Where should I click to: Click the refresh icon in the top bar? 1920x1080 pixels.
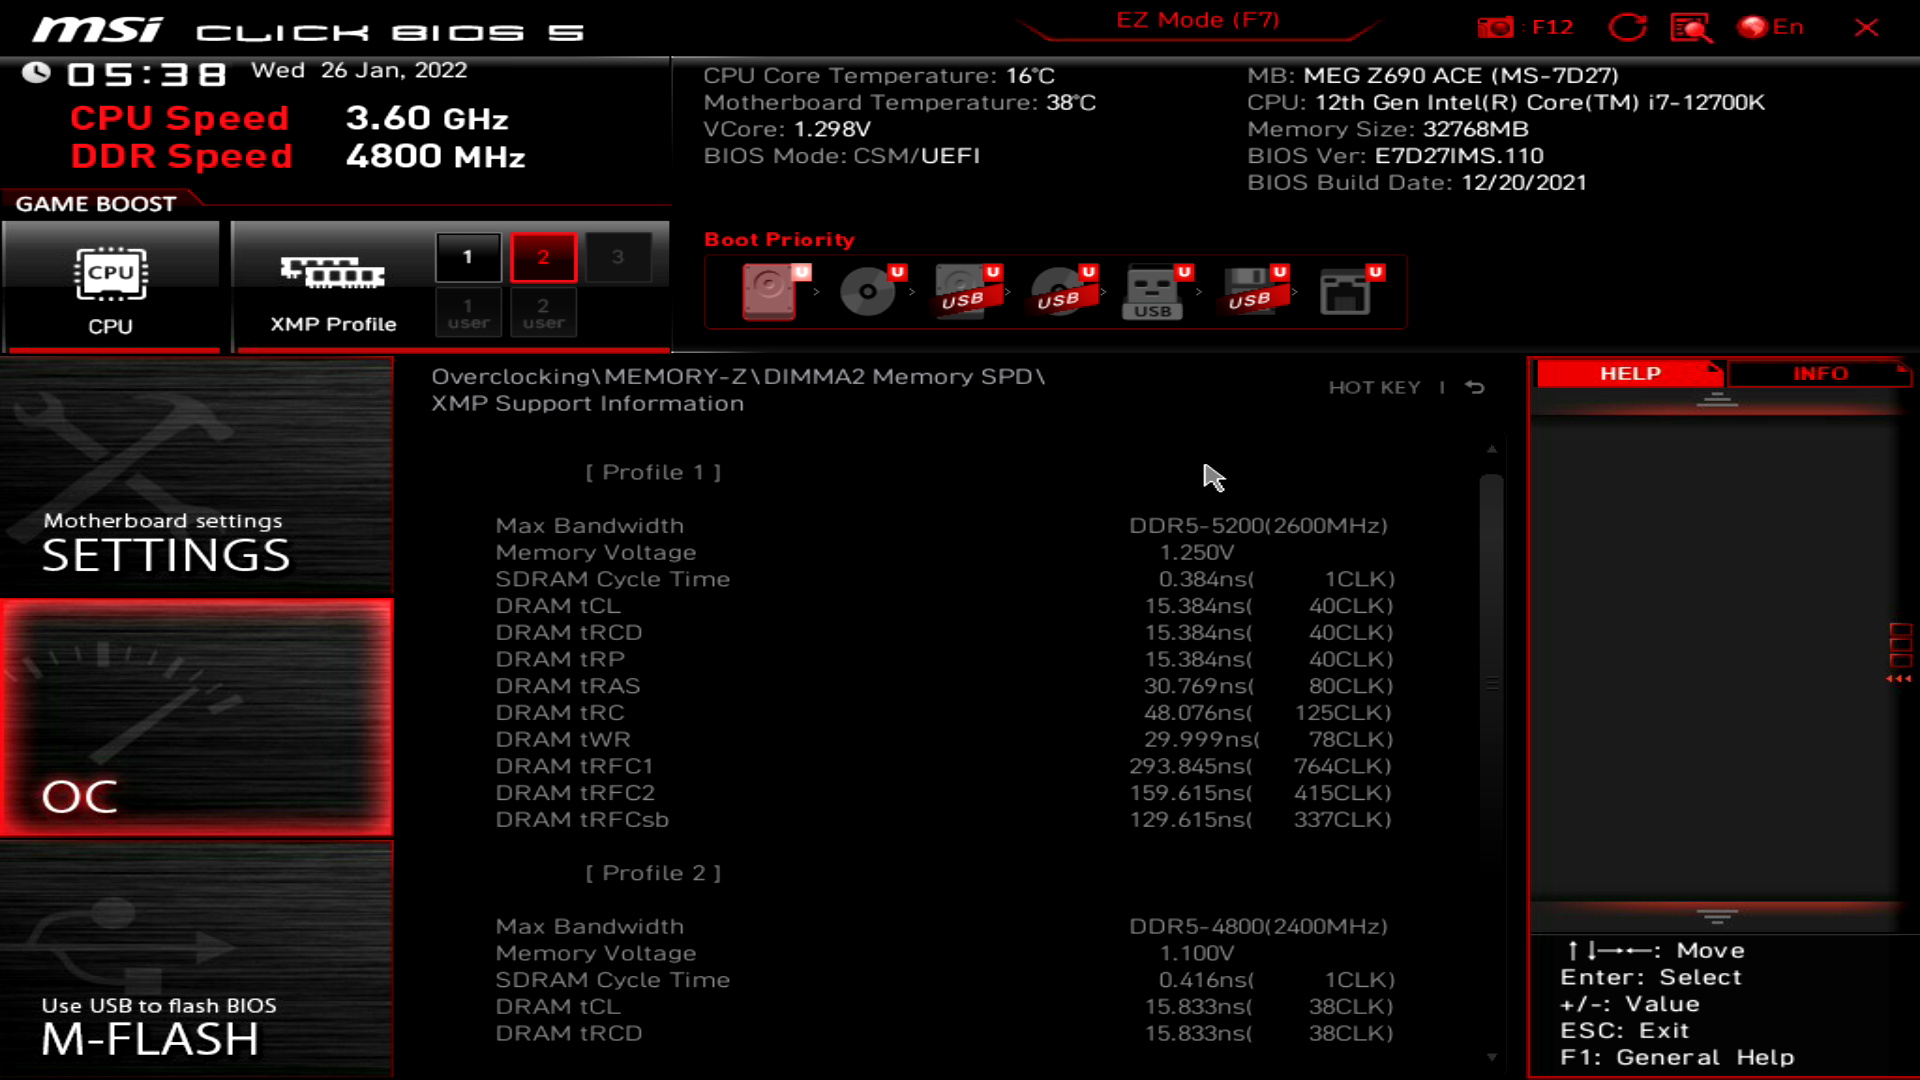(1628, 27)
